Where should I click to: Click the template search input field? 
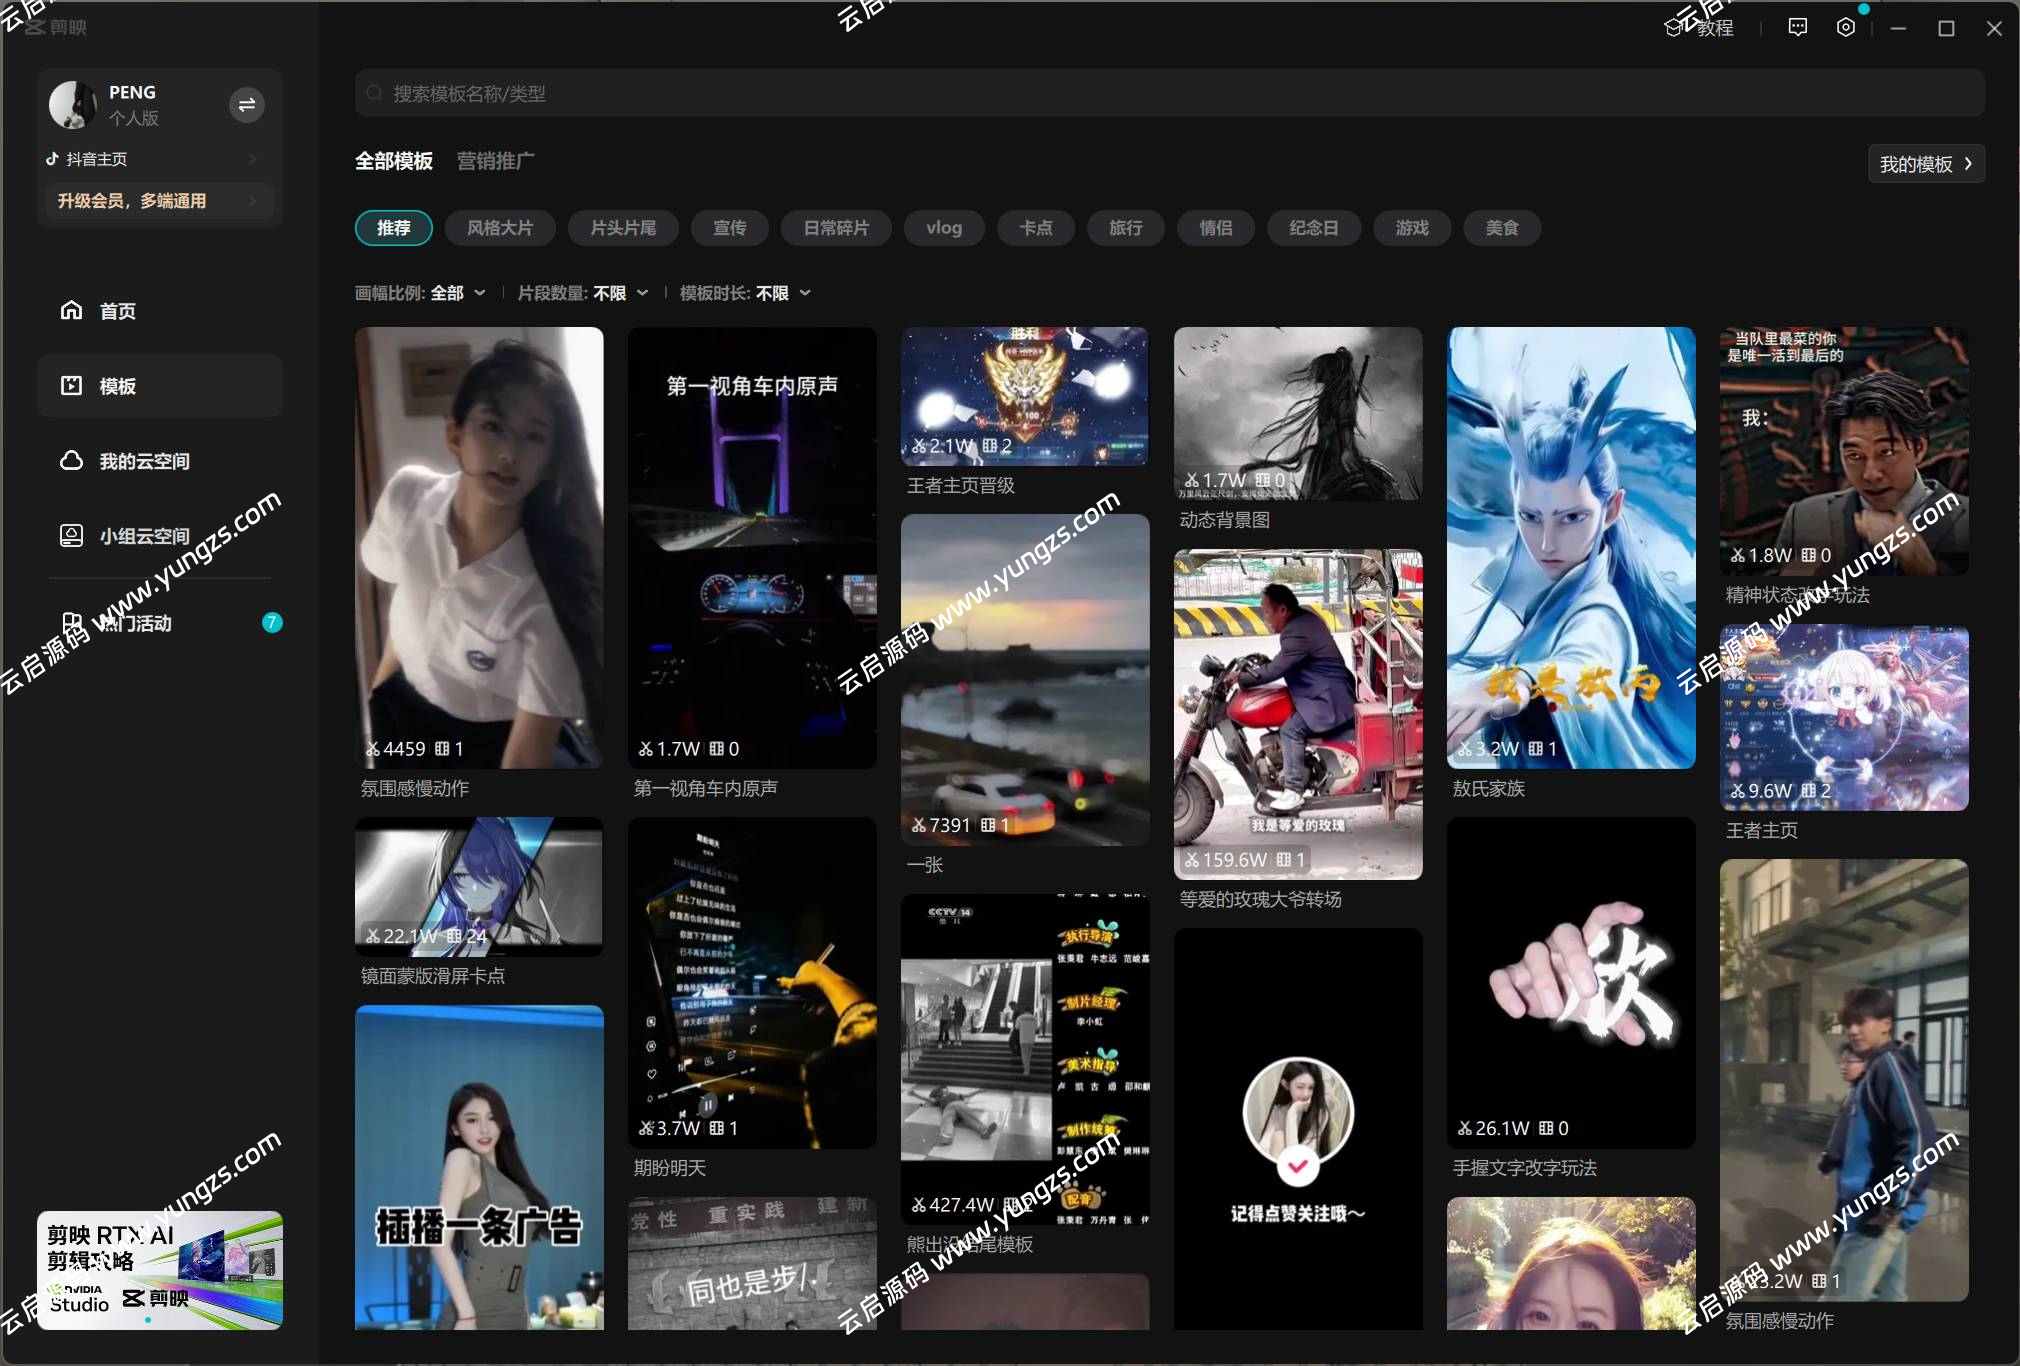(x=1170, y=93)
